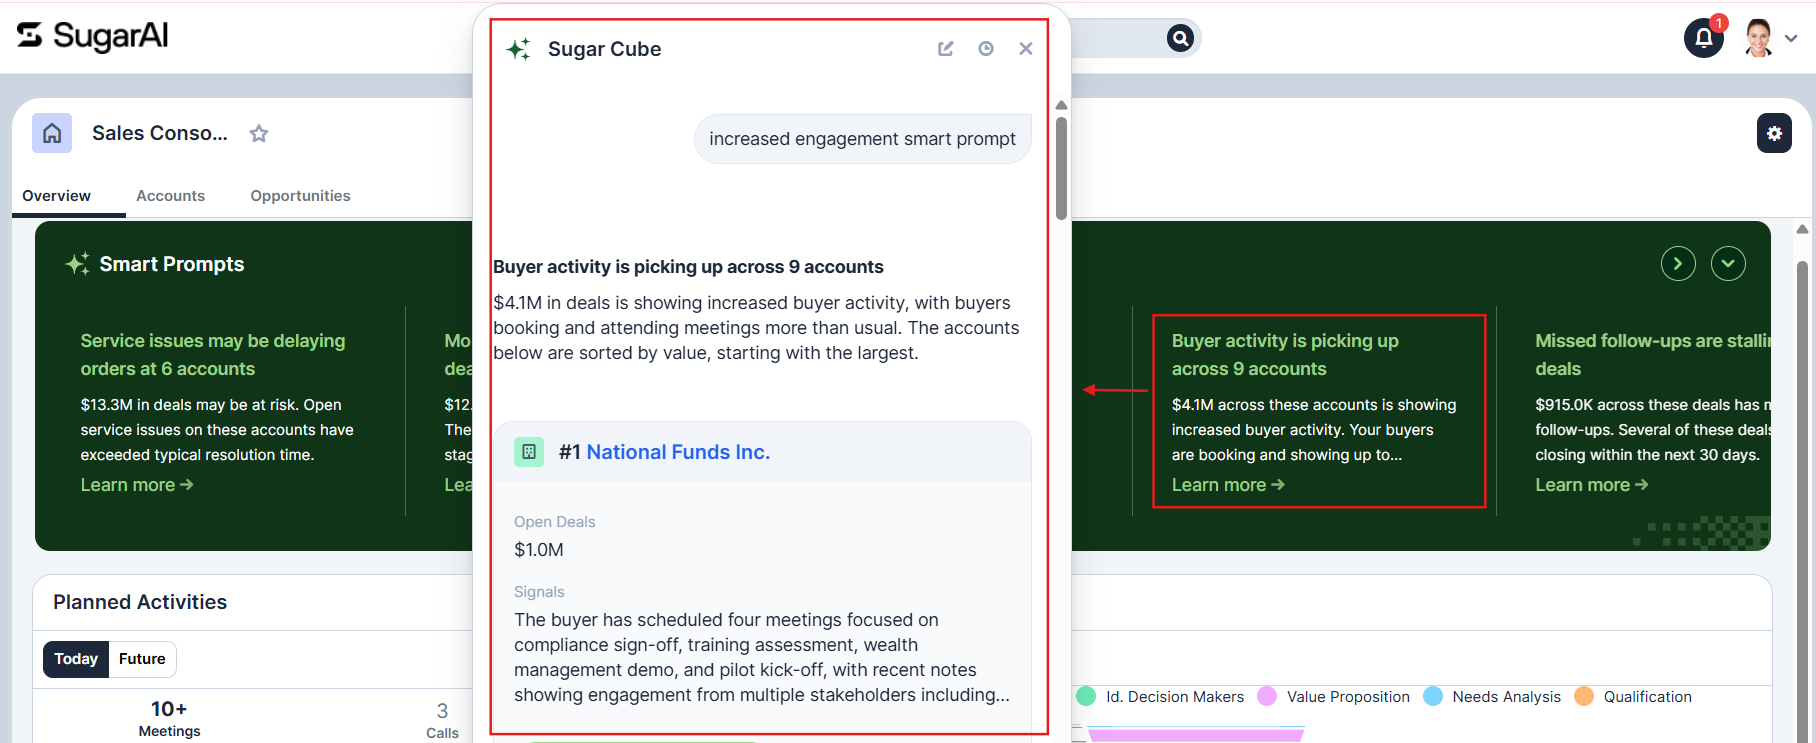
Task: Collapse the Smart Prompts section
Action: pos(1728,264)
